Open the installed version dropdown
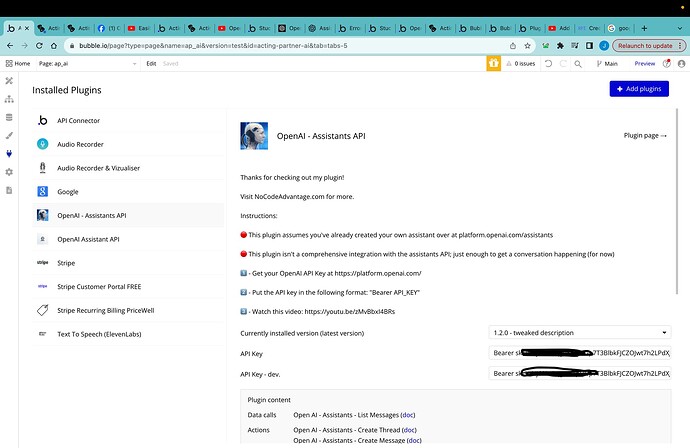 (x=580, y=333)
